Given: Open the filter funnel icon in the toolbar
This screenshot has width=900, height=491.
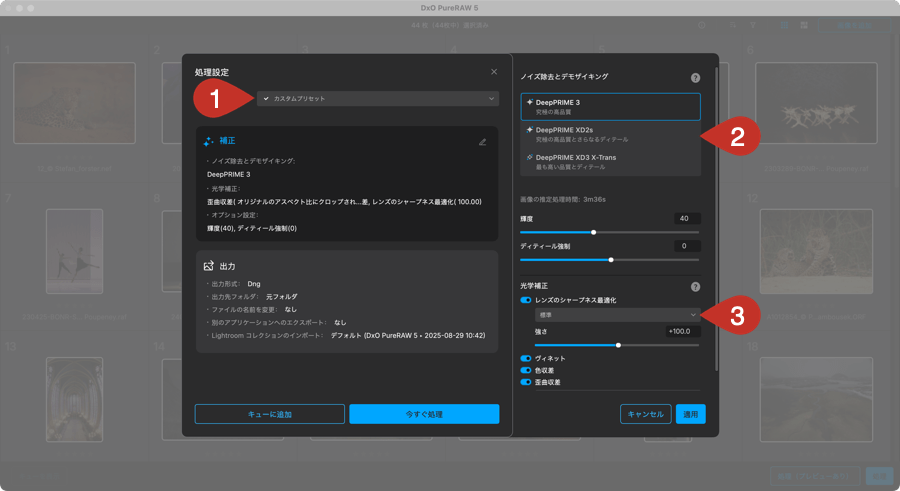Looking at the screenshot, I should 752,25.
